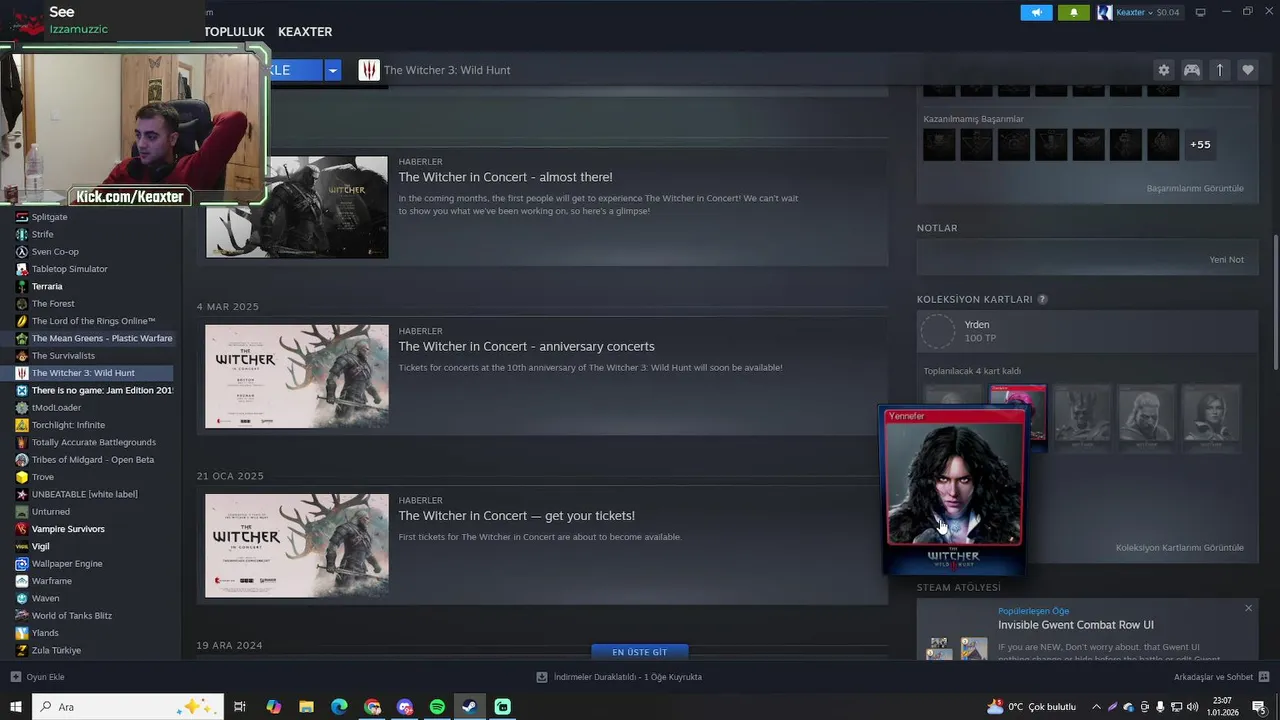Click the downloads icon in the status bar
Viewport: 1280px width, 720px height.
click(x=542, y=677)
